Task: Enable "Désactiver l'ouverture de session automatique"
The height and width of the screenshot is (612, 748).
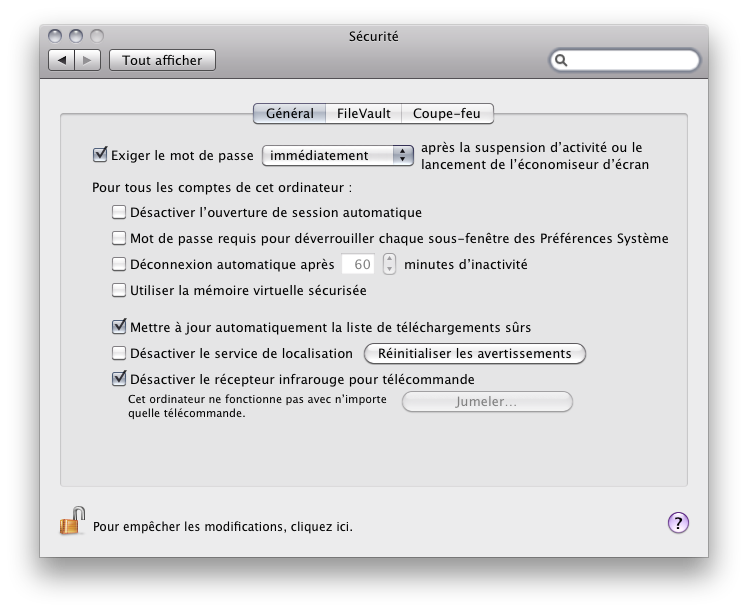Action: (119, 212)
